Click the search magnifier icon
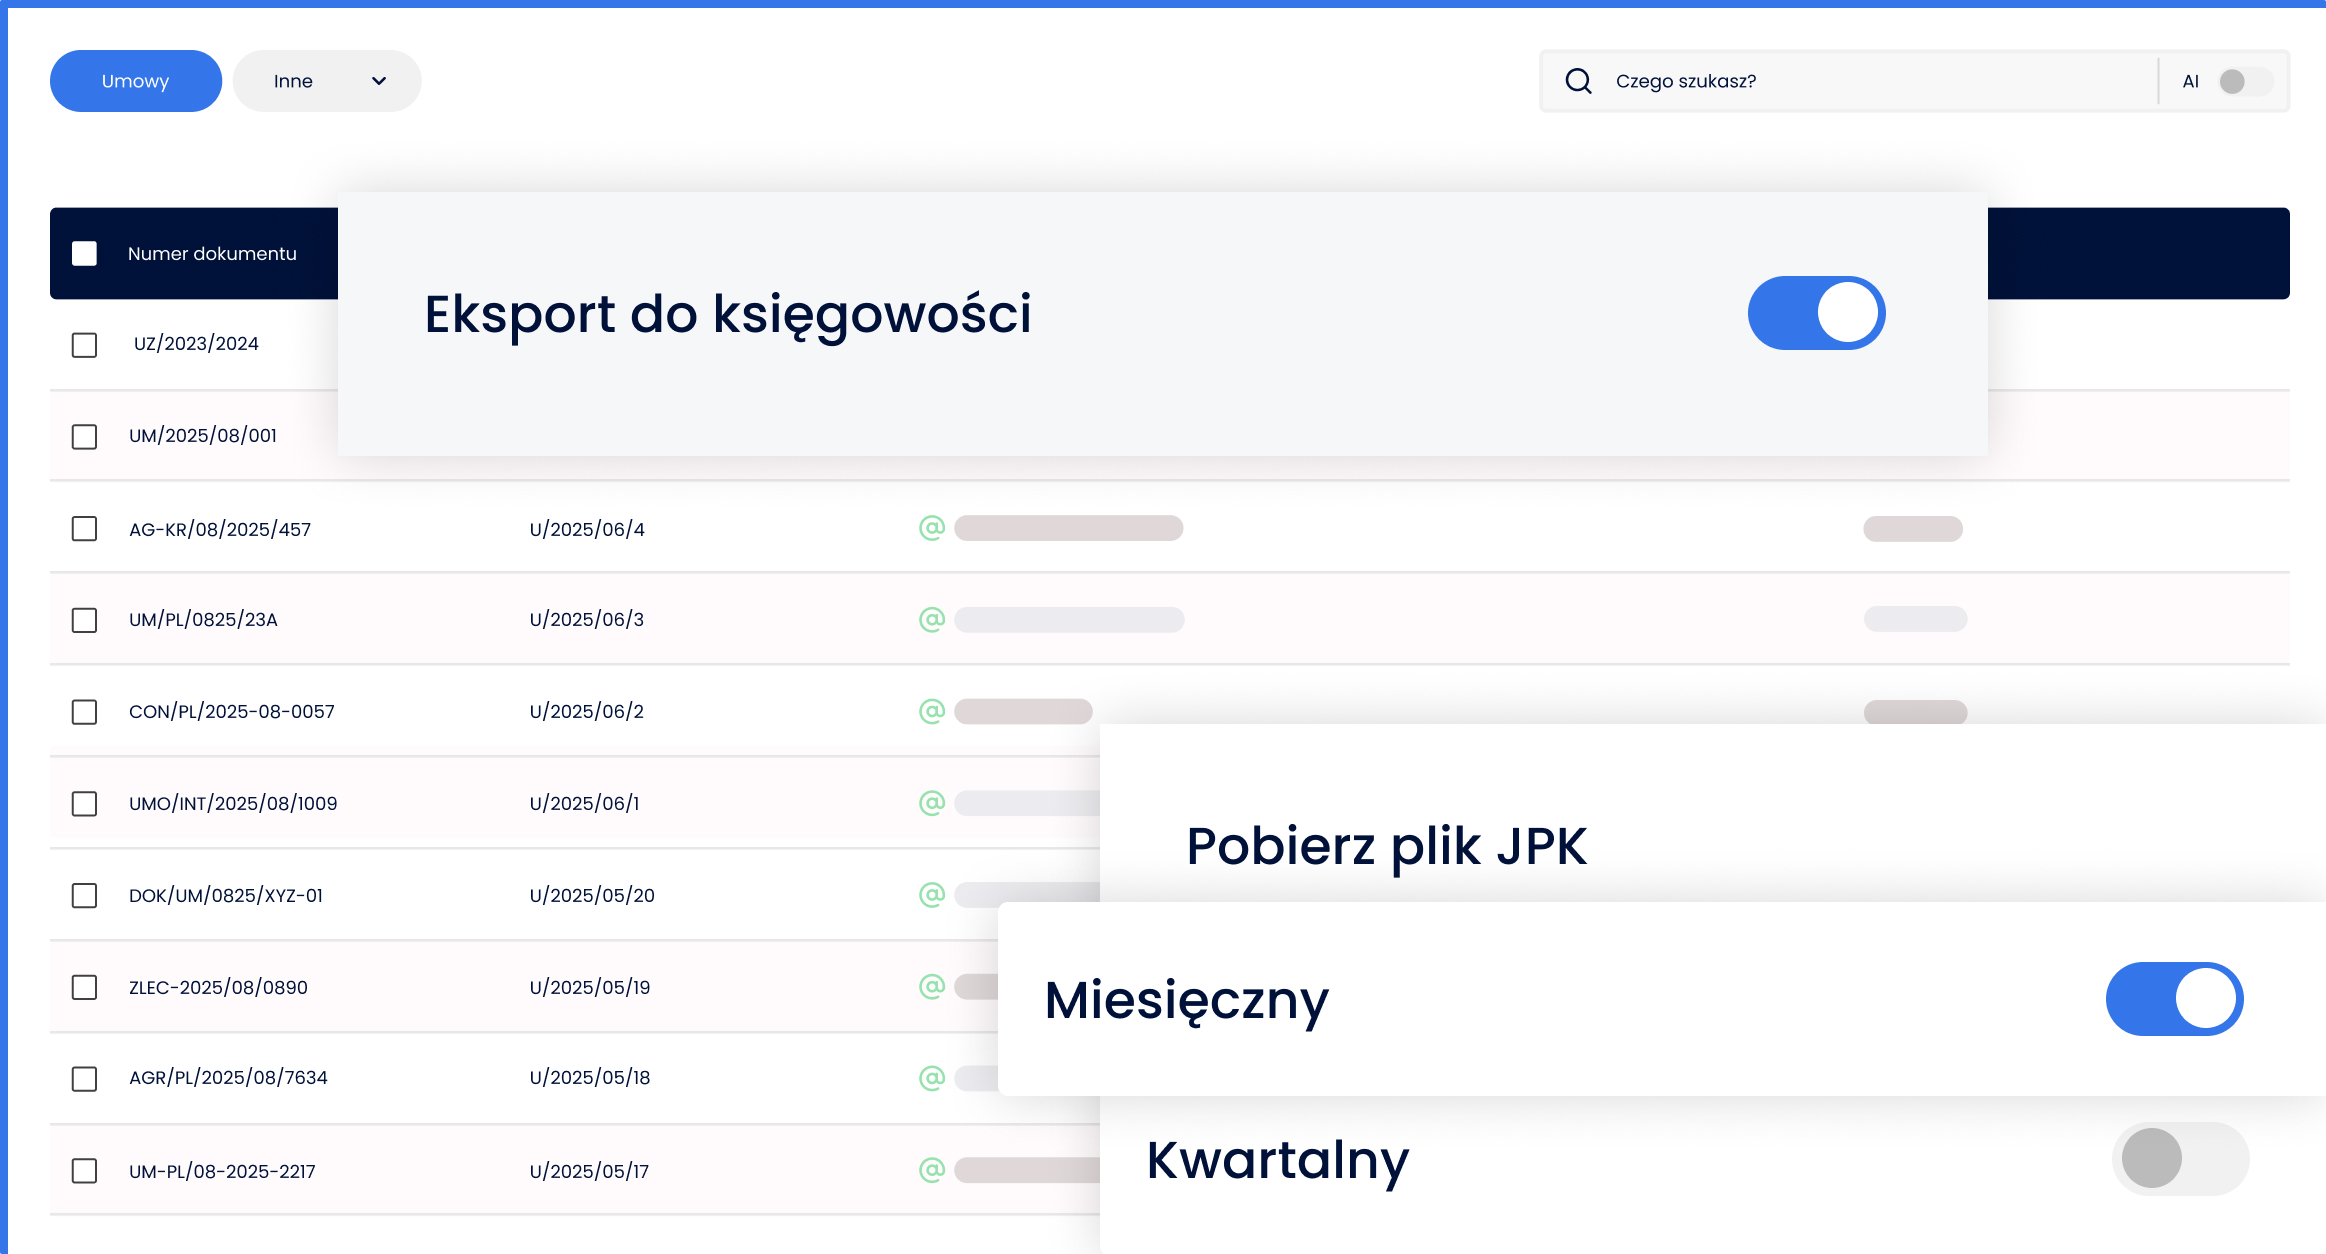 point(1578,81)
